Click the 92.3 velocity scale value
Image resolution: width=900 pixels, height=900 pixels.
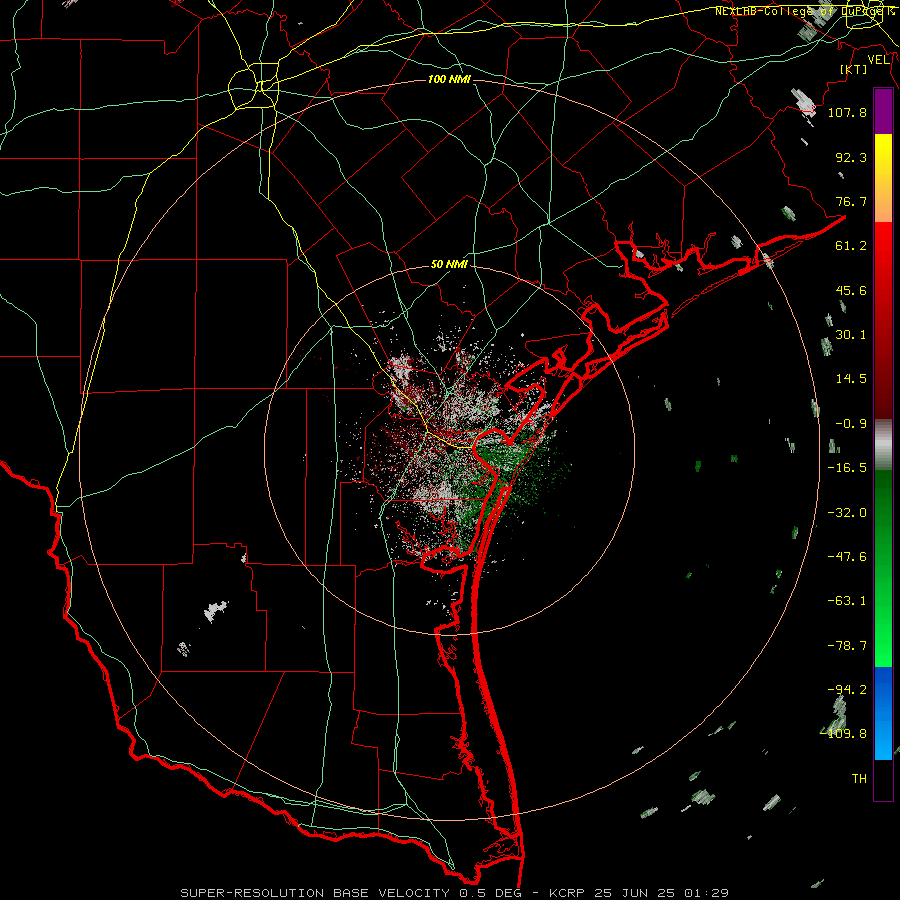(x=851, y=157)
